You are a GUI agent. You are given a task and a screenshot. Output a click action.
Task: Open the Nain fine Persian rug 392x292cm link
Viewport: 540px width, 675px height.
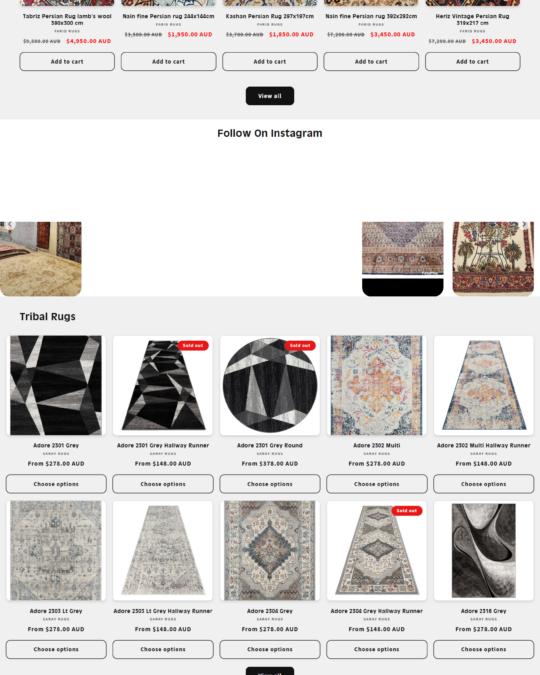pyautogui.click(x=371, y=16)
